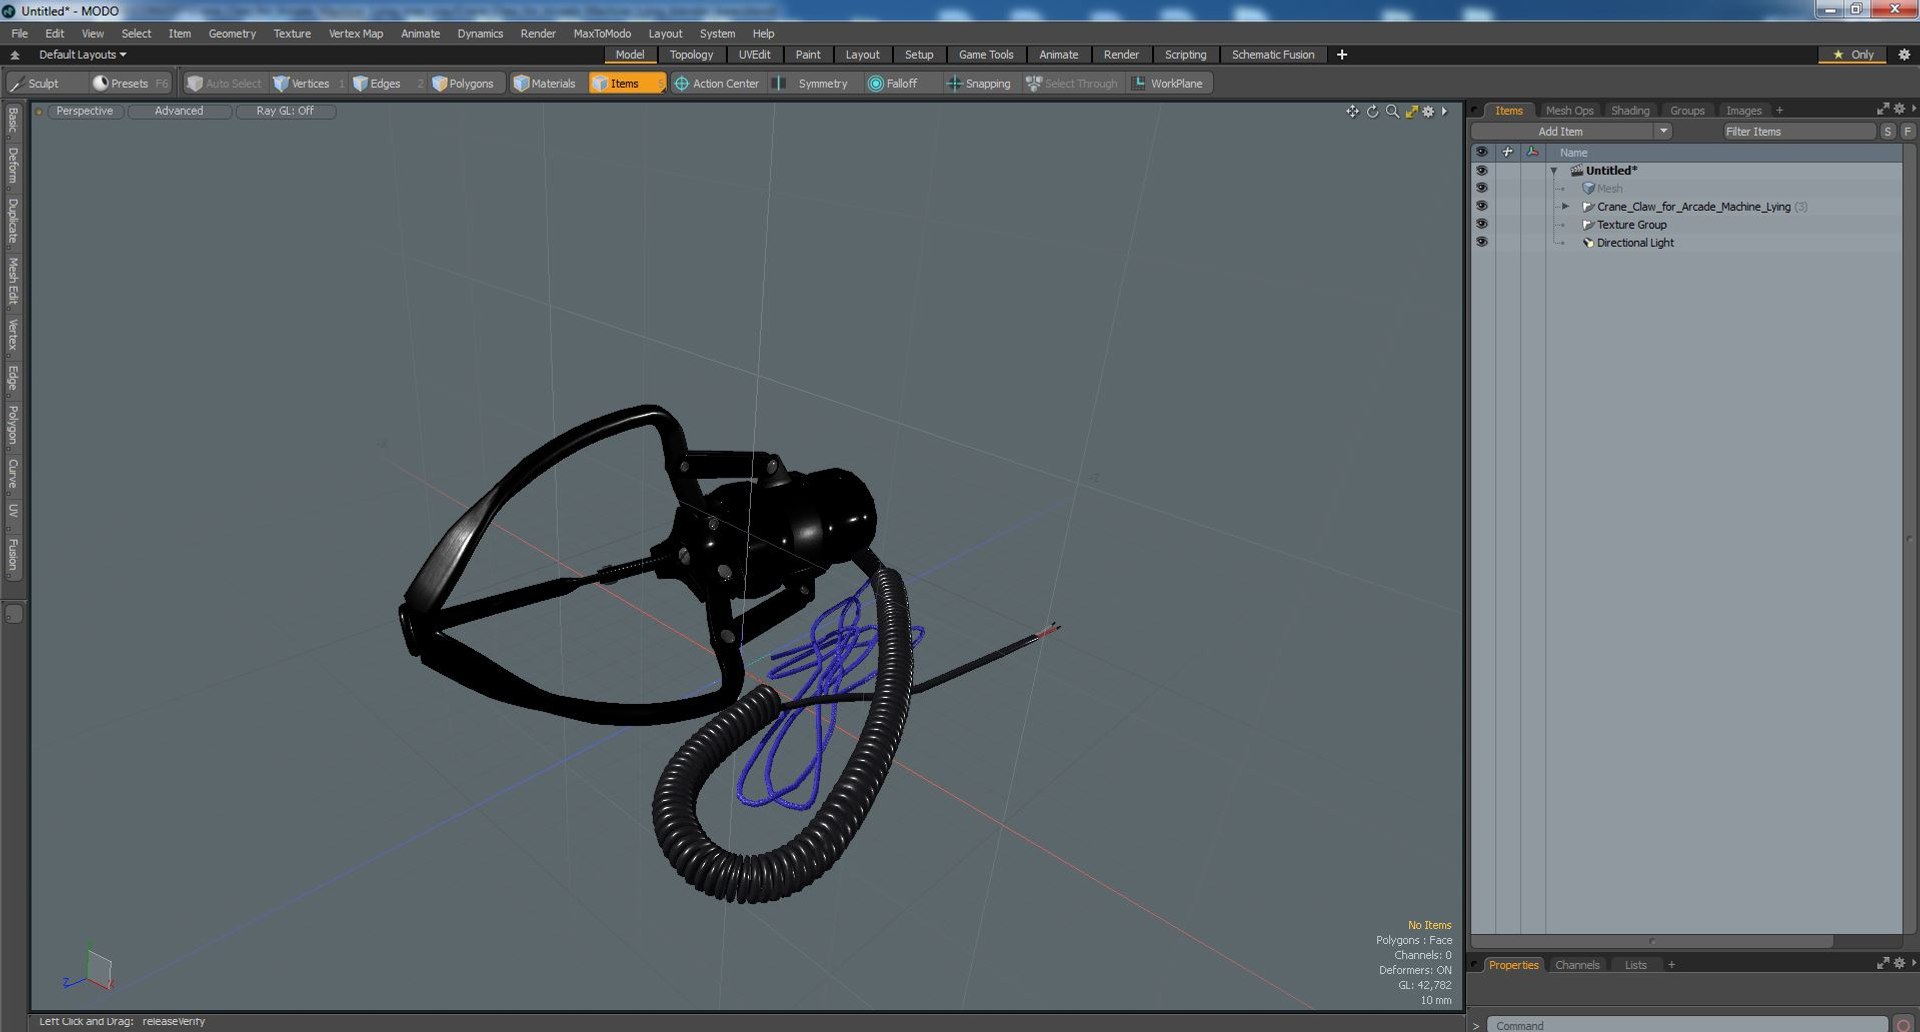Image resolution: width=1920 pixels, height=1032 pixels.
Task: Open Action Center options
Action: coord(717,83)
